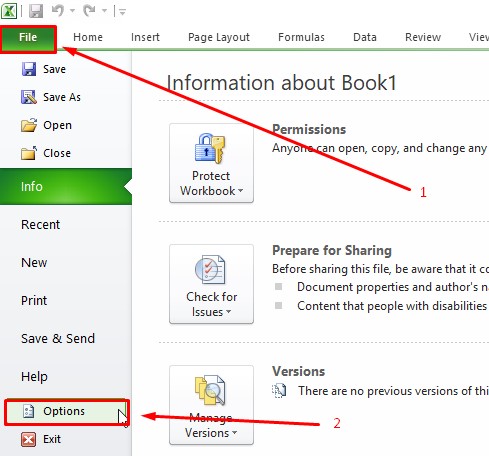Open the Protect Workbook dropdown
Viewport: 489px width, 456px height.
point(211,163)
